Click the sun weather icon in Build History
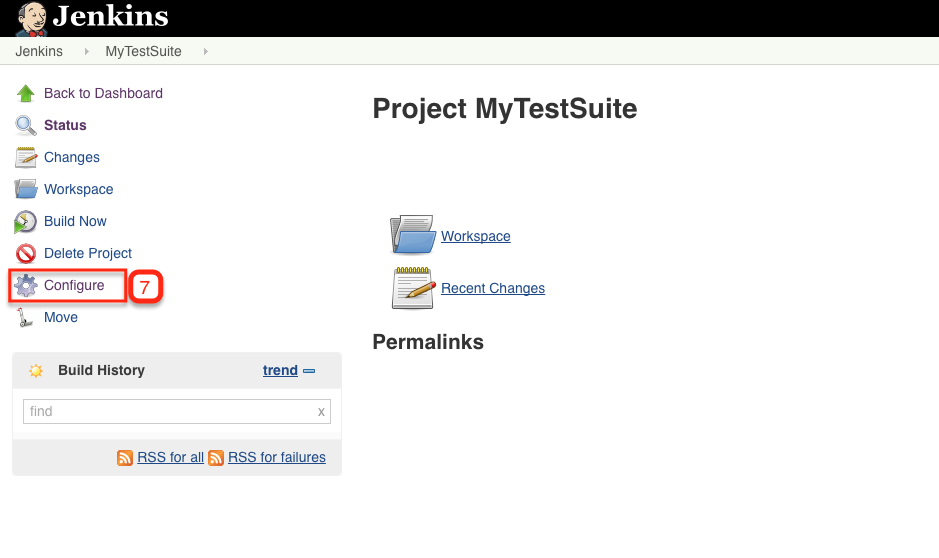This screenshot has width=939, height=558. (36, 371)
